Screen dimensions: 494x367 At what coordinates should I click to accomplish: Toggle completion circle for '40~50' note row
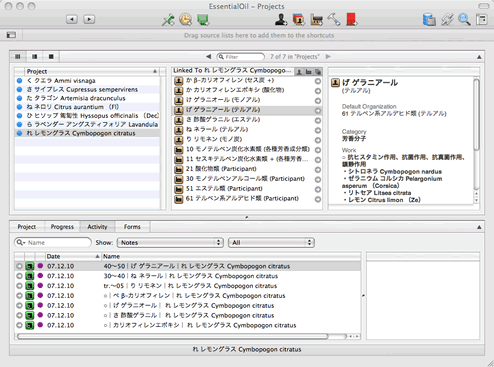19,266
